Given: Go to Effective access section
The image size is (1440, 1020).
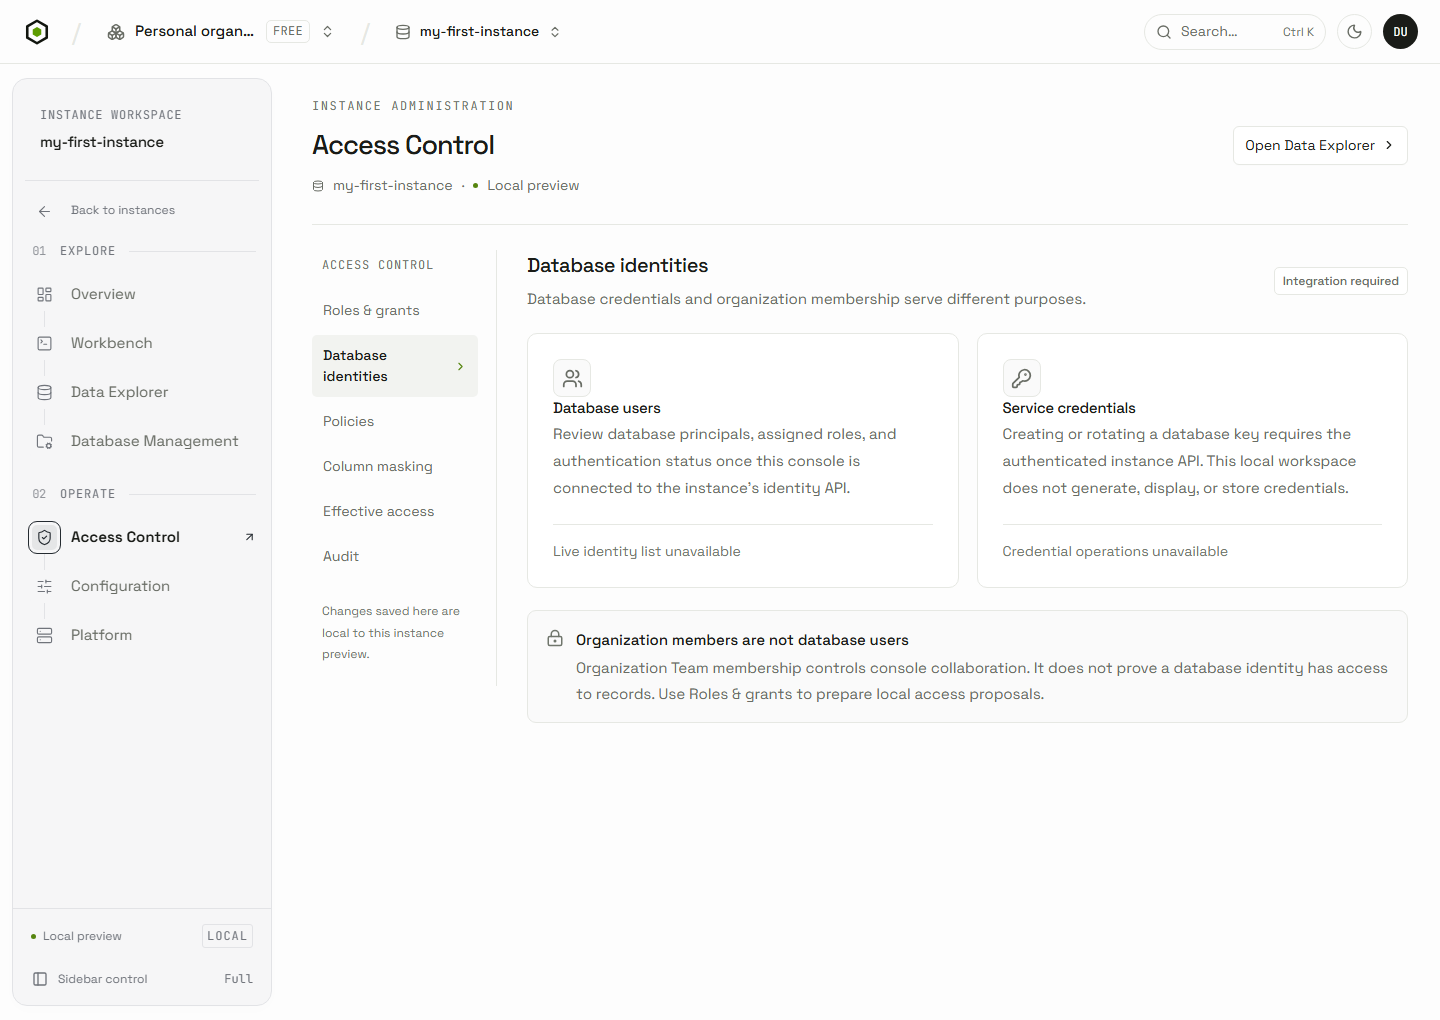Looking at the screenshot, I should pos(395,511).
